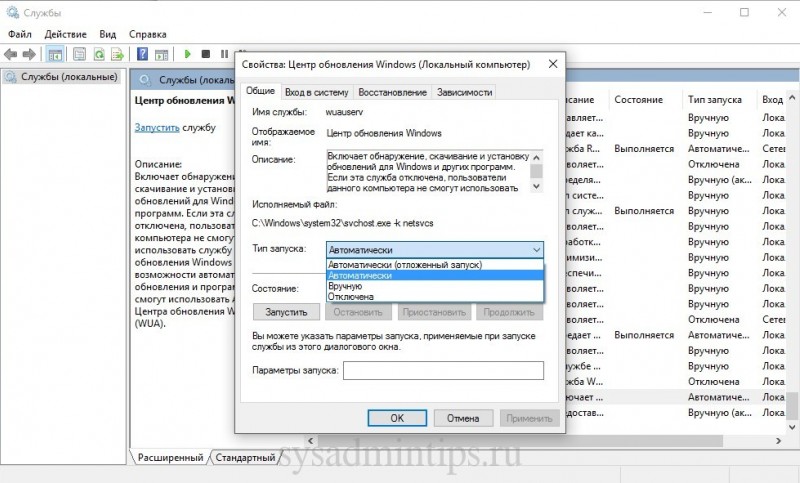Choose Вручную in startup type list
This screenshot has height=483, width=800.
coord(435,286)
